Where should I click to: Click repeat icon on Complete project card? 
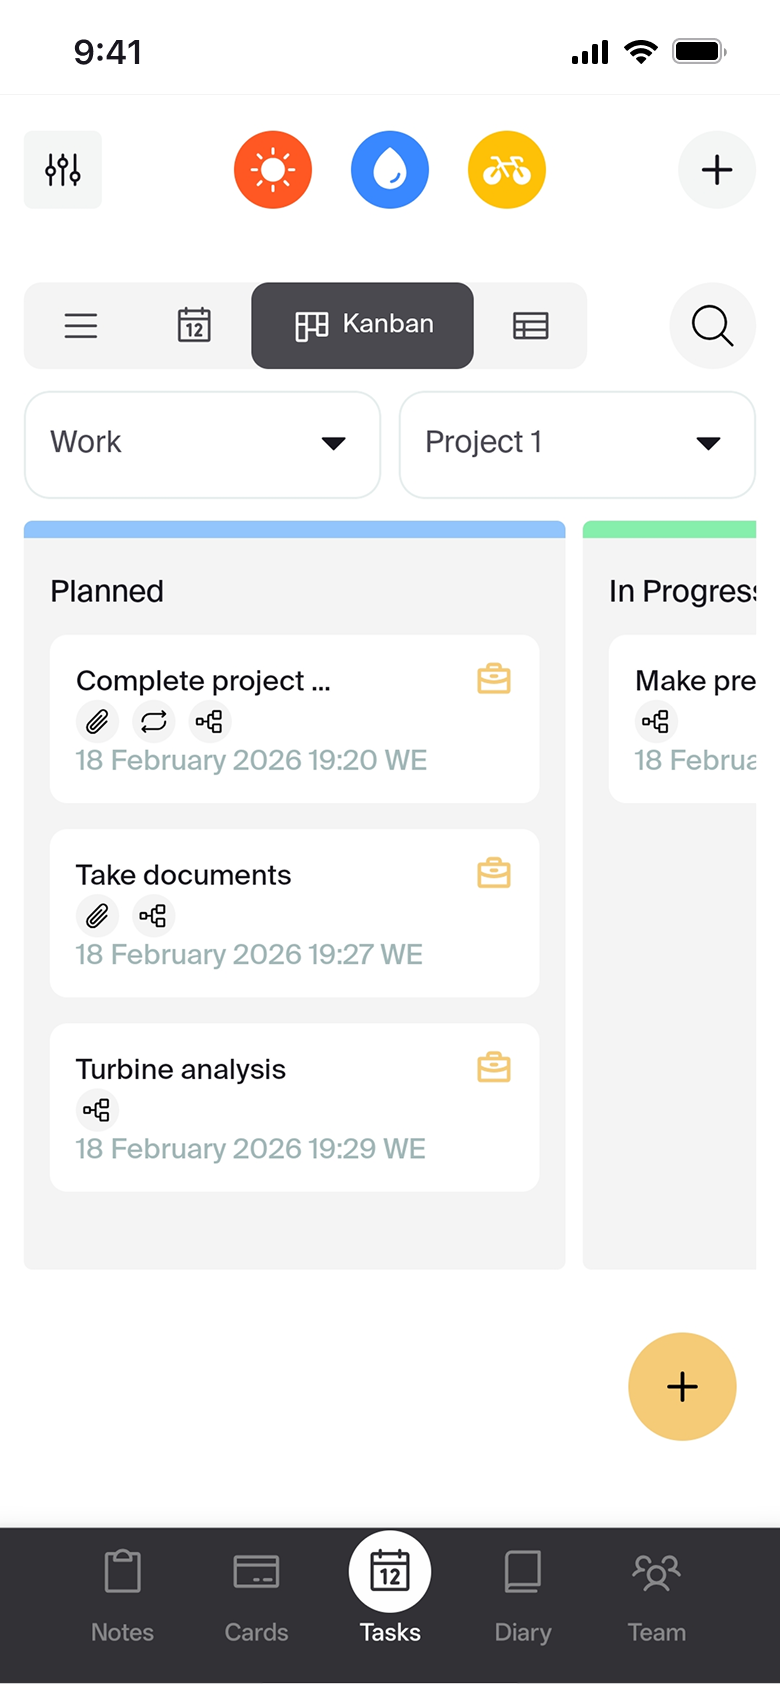[153, 721]
